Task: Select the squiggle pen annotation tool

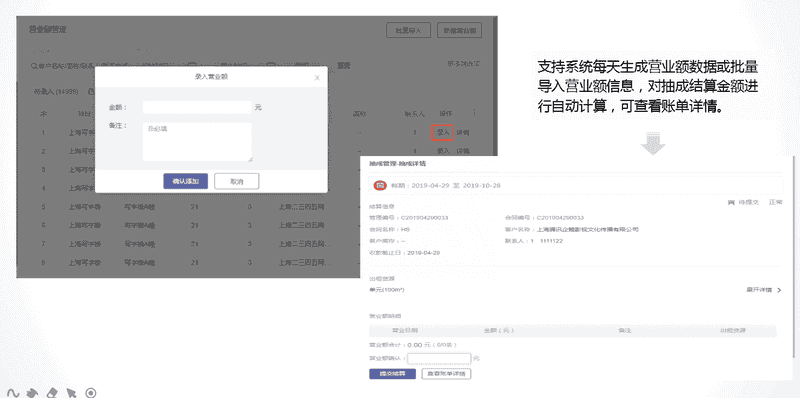Action: (x=13, y=393)
